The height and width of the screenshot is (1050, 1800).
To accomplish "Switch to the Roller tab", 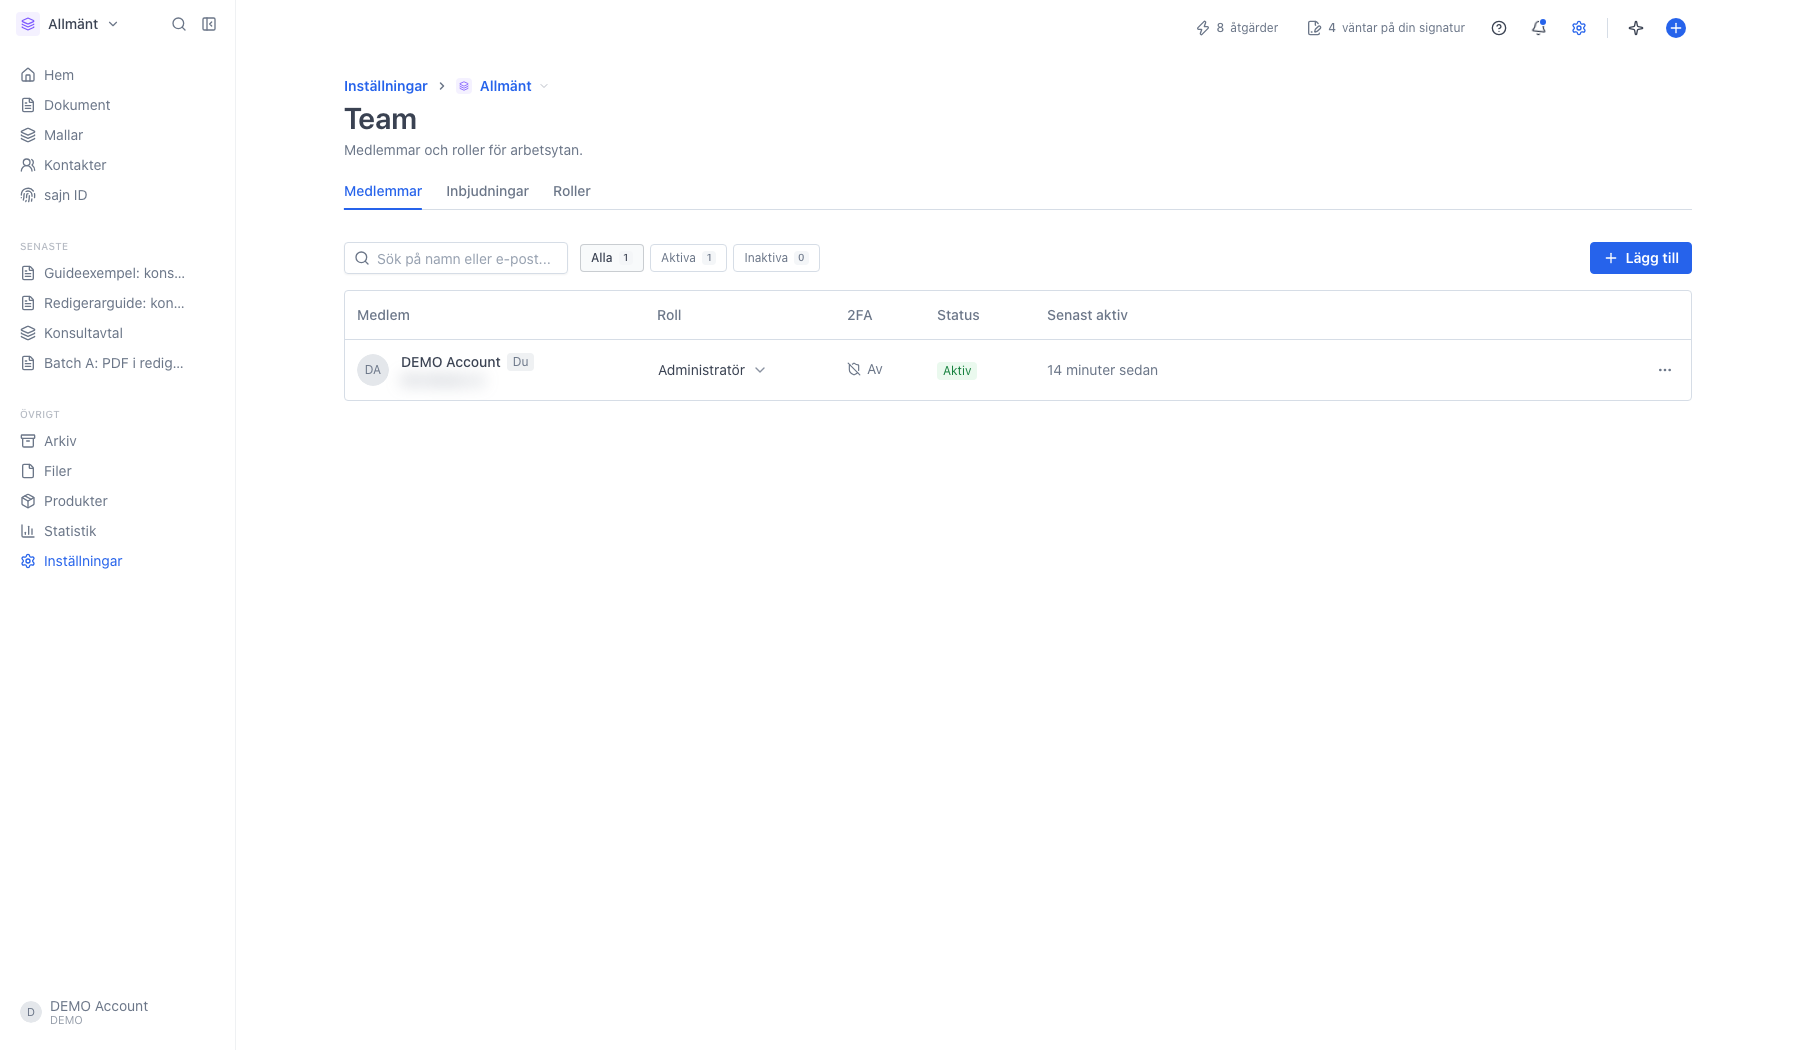I will click(x=572, y=191).
